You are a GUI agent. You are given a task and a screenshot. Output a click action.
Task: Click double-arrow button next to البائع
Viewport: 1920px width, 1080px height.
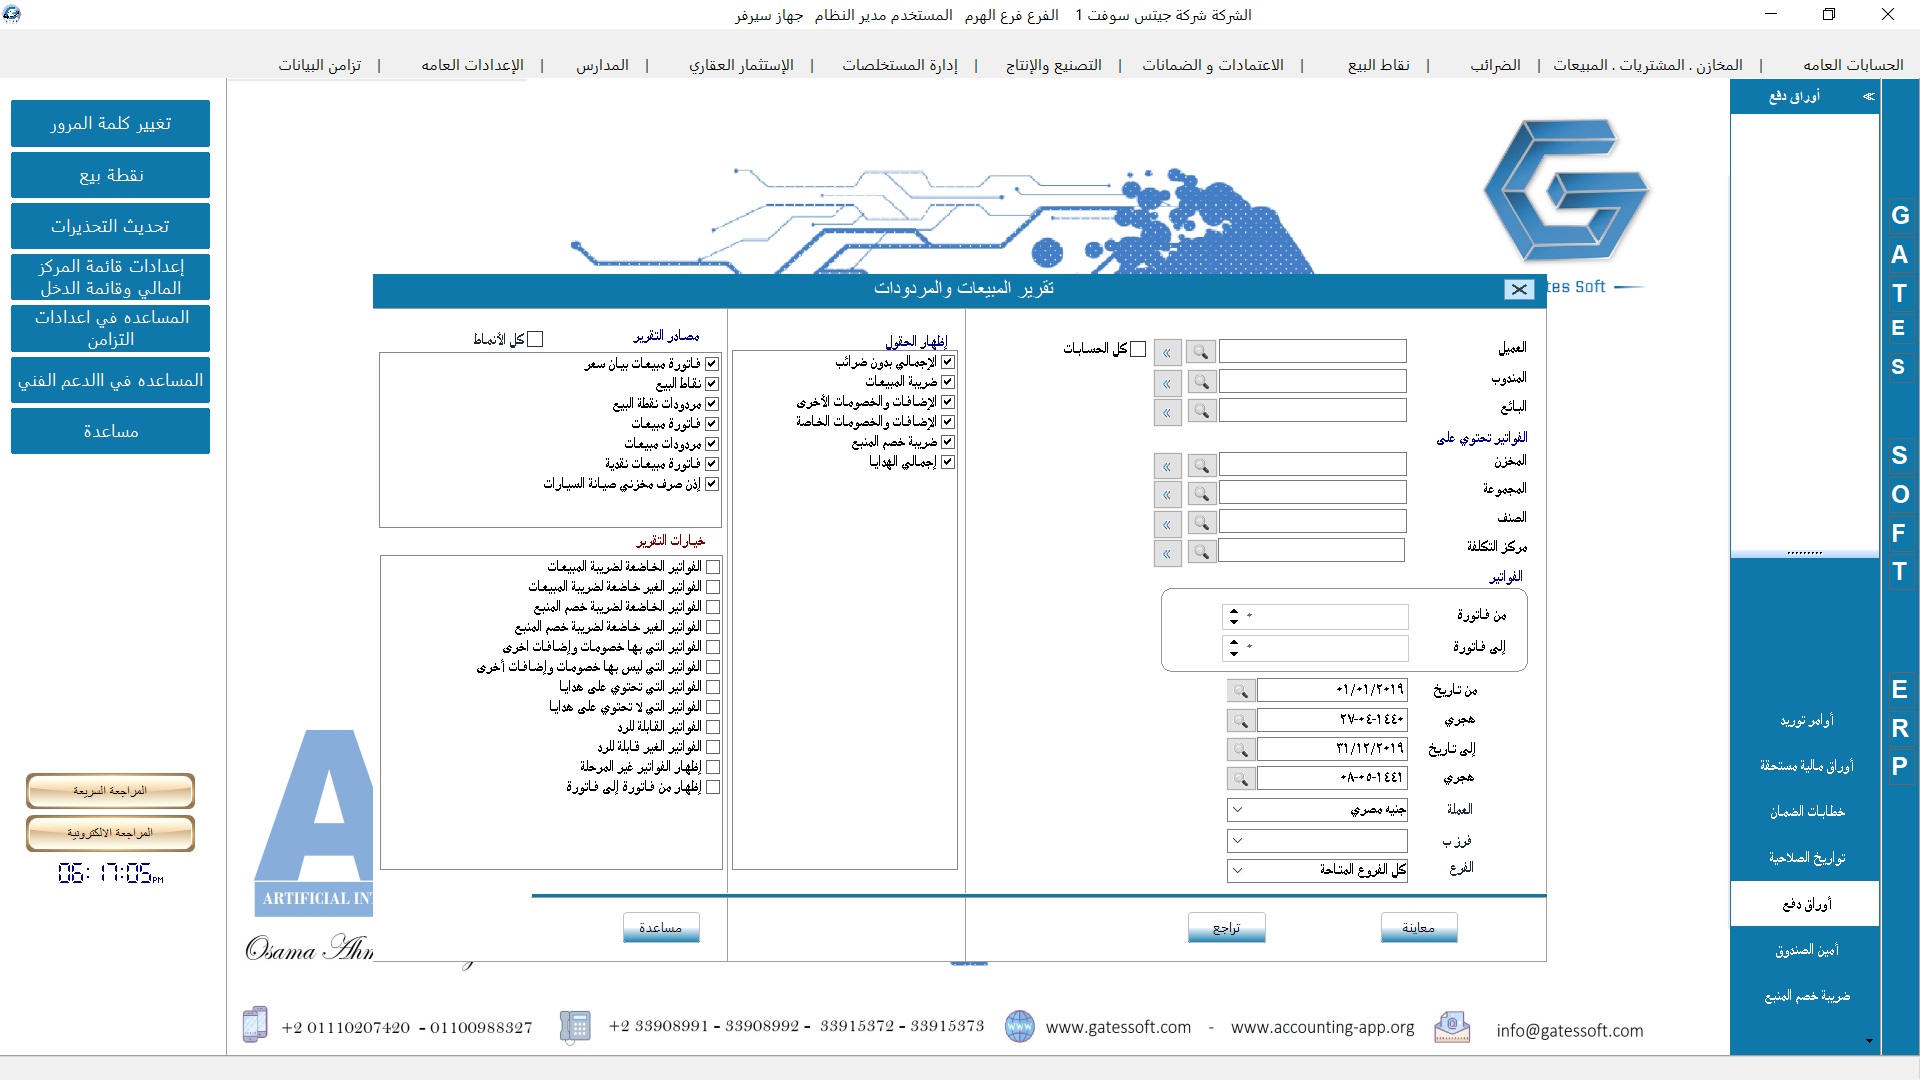tap(1167, 411)
